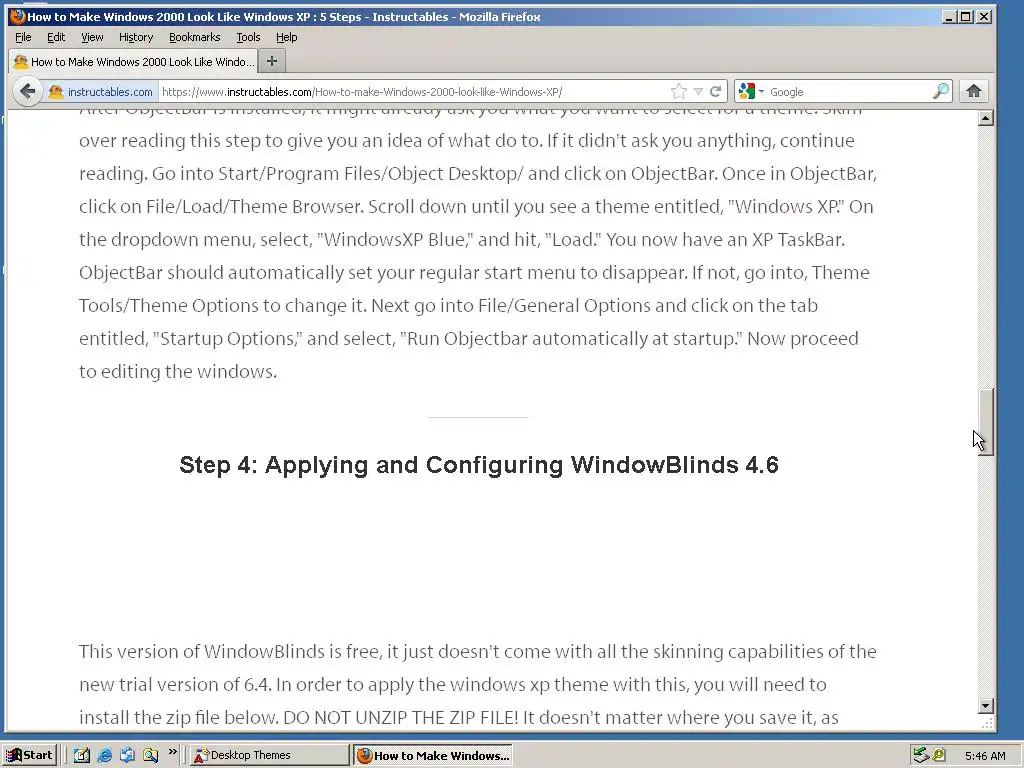Image resolution: width=1024 pixels, height=768 pixels.
Task: Open the Help menu
Action: pos(286,37)
